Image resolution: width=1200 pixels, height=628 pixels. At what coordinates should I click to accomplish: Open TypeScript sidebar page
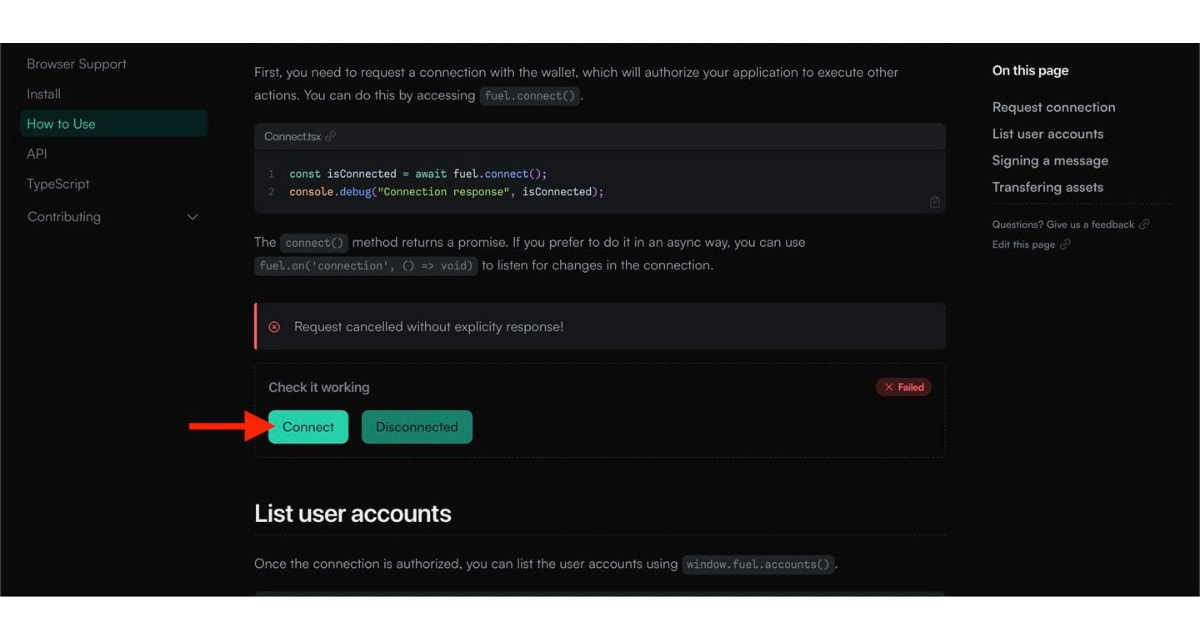[x=58, y=184]
